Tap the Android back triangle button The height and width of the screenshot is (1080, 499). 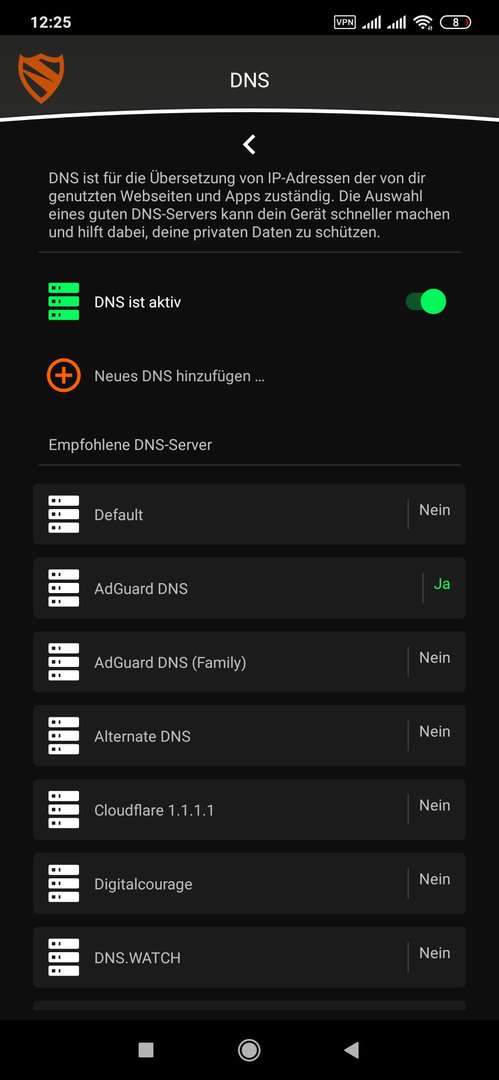352,1050
